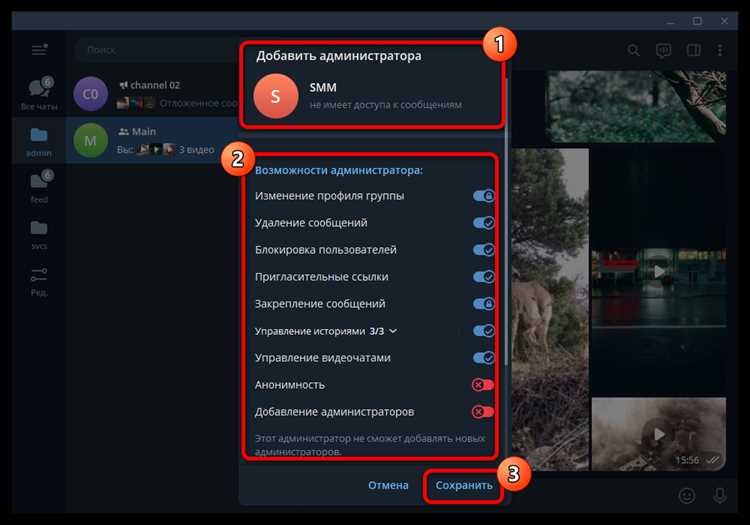
Task: Toggle Ban users permission switch
Action: [484, 250]
